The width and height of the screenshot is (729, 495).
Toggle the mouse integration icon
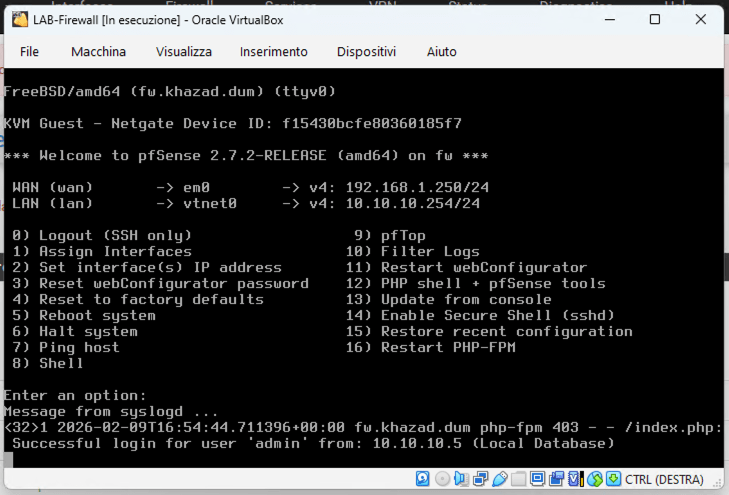(595, 479)
